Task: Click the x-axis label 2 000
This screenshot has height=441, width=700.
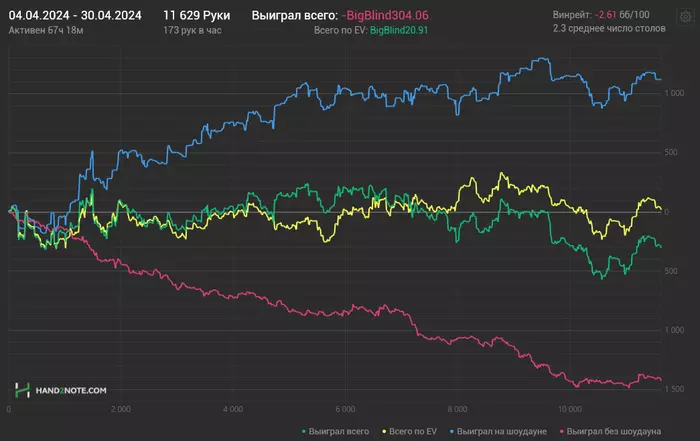Action: click(121, 409)
